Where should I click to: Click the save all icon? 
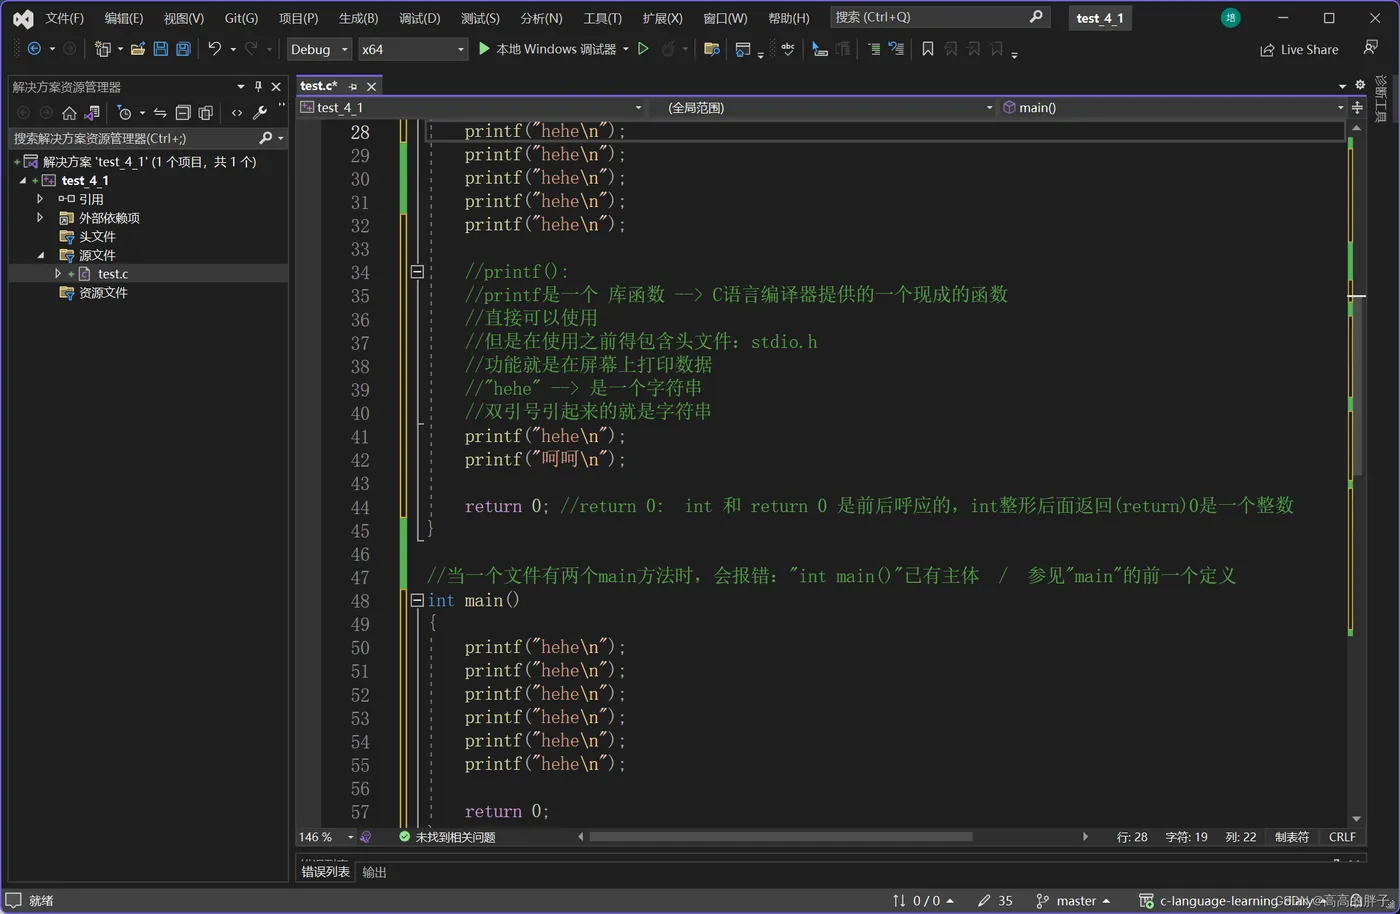point(183,49)
